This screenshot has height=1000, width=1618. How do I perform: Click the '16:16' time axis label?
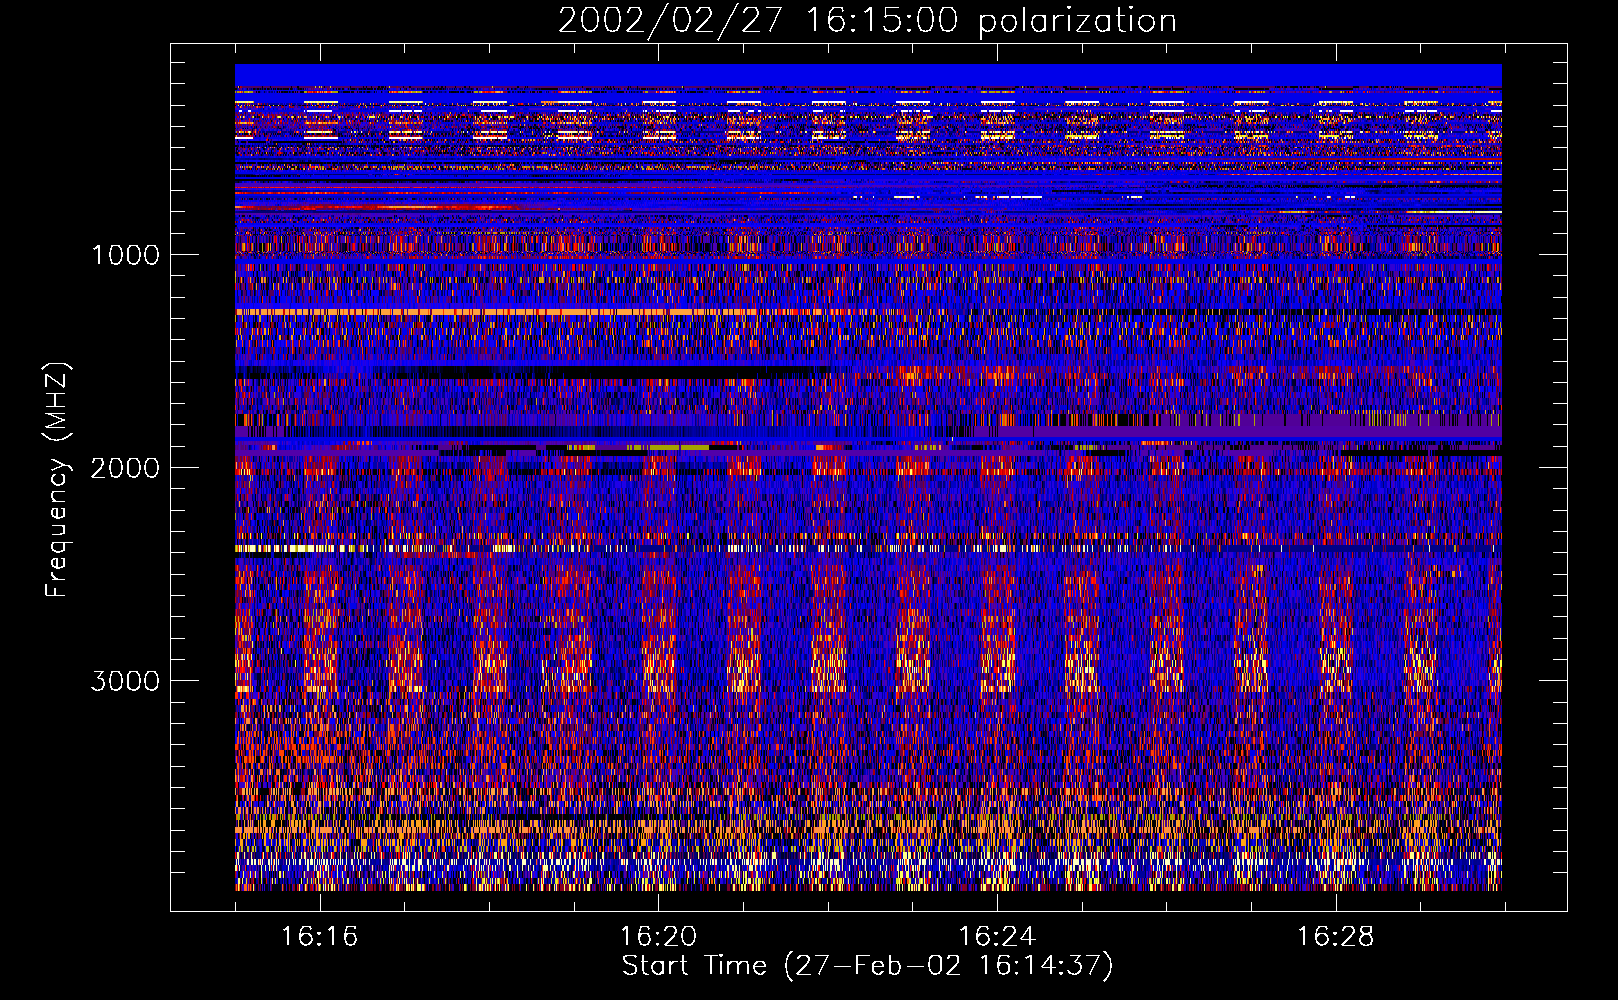319,936
